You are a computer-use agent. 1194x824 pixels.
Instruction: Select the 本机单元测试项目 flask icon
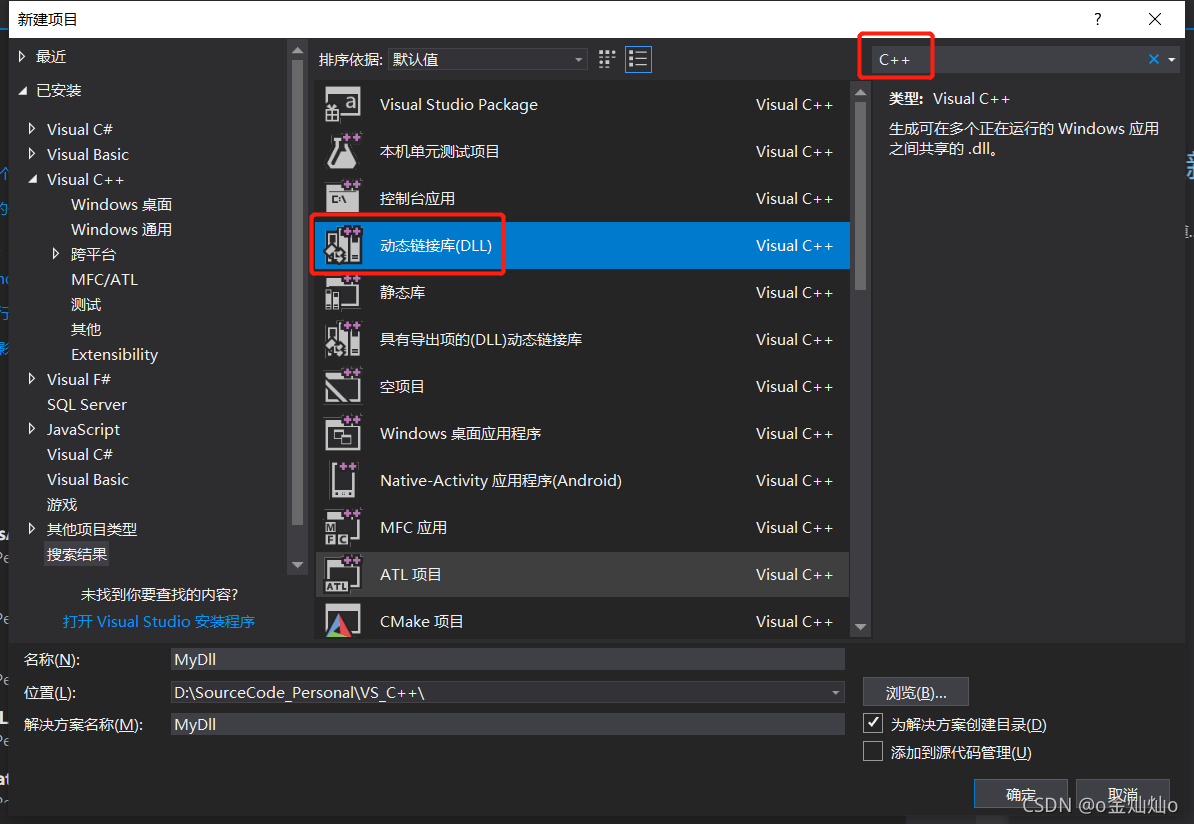343,152
